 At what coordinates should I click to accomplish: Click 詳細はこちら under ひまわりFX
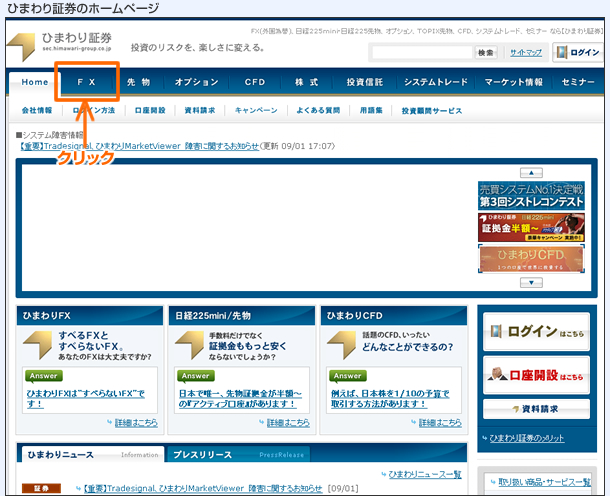[136, 422]
